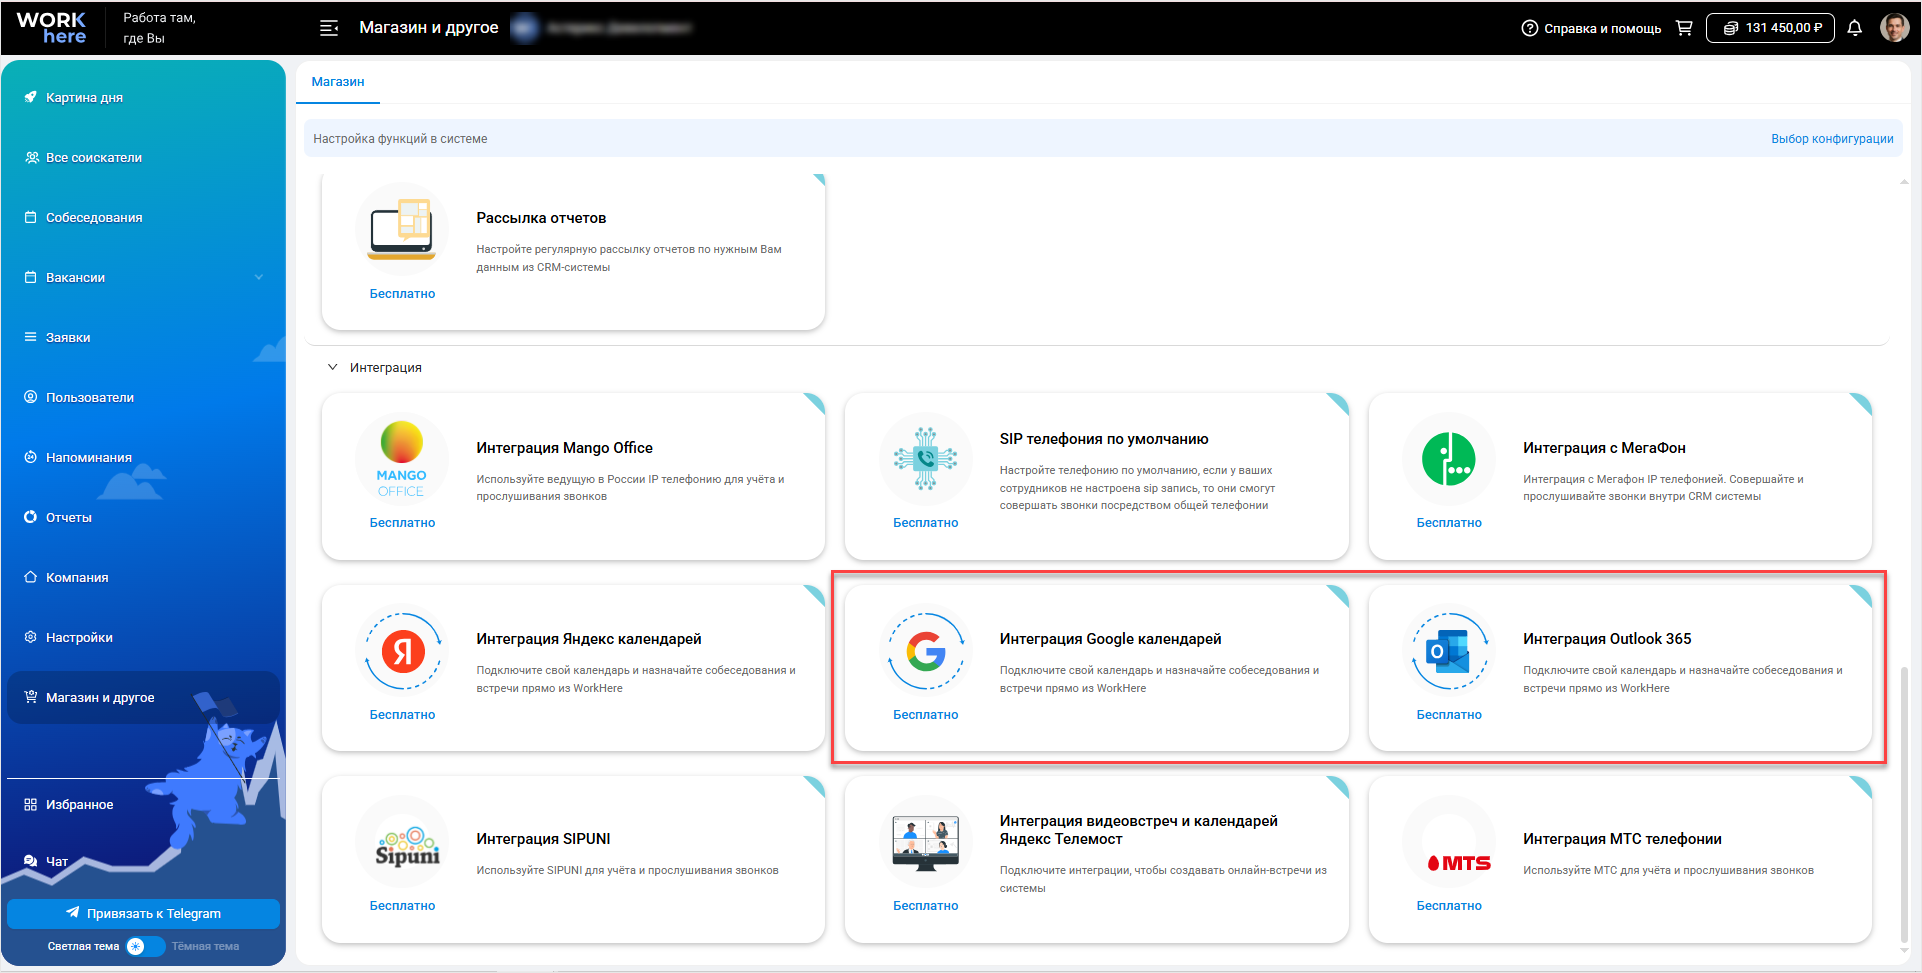Open Интеграция с МегаФон title
1922x973 pixels.
click(x=1604, y=448)
